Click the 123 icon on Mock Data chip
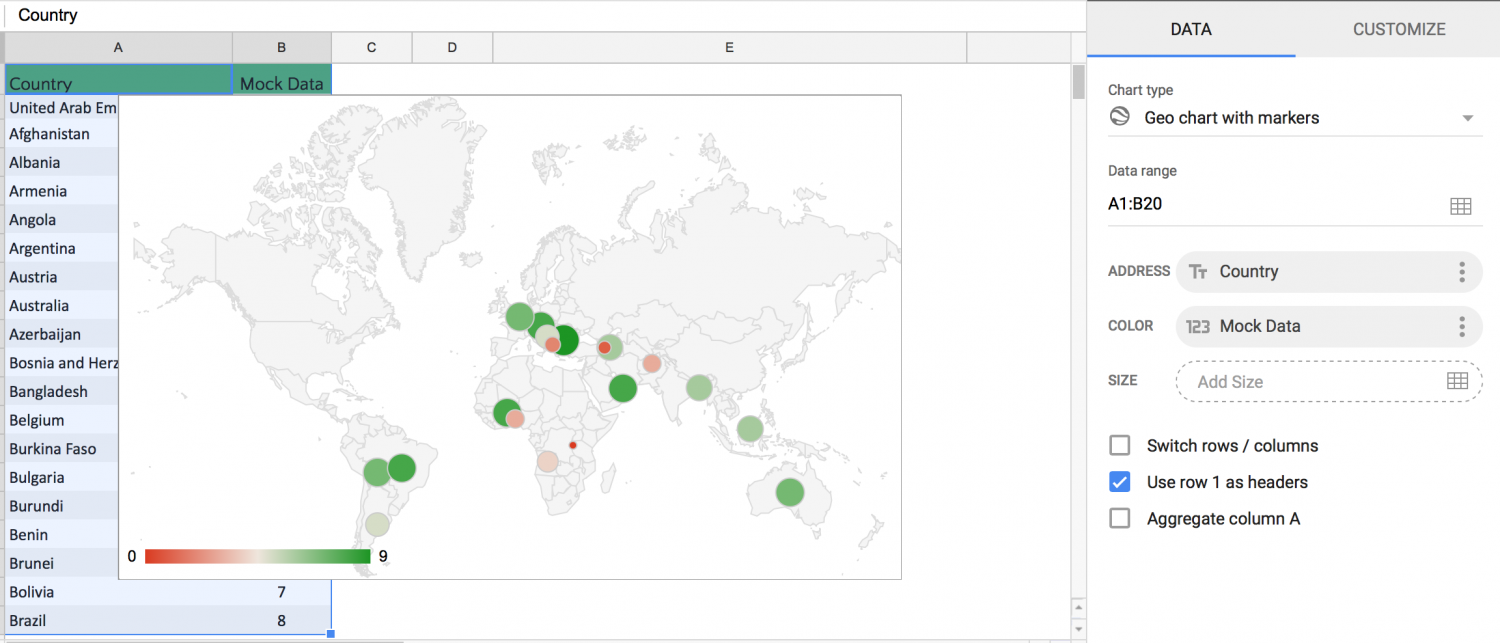This screenshot has width=1500, height=643. pos(1199,326)
